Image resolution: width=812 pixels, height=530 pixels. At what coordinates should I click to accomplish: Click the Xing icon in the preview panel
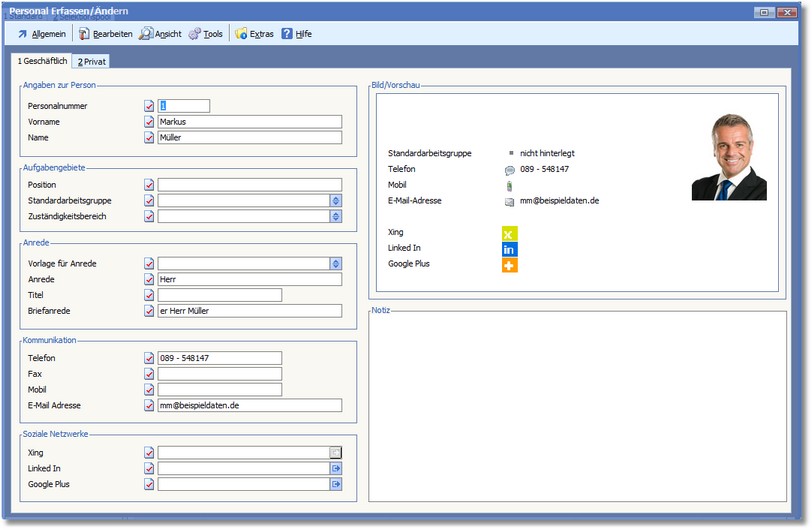509,233
